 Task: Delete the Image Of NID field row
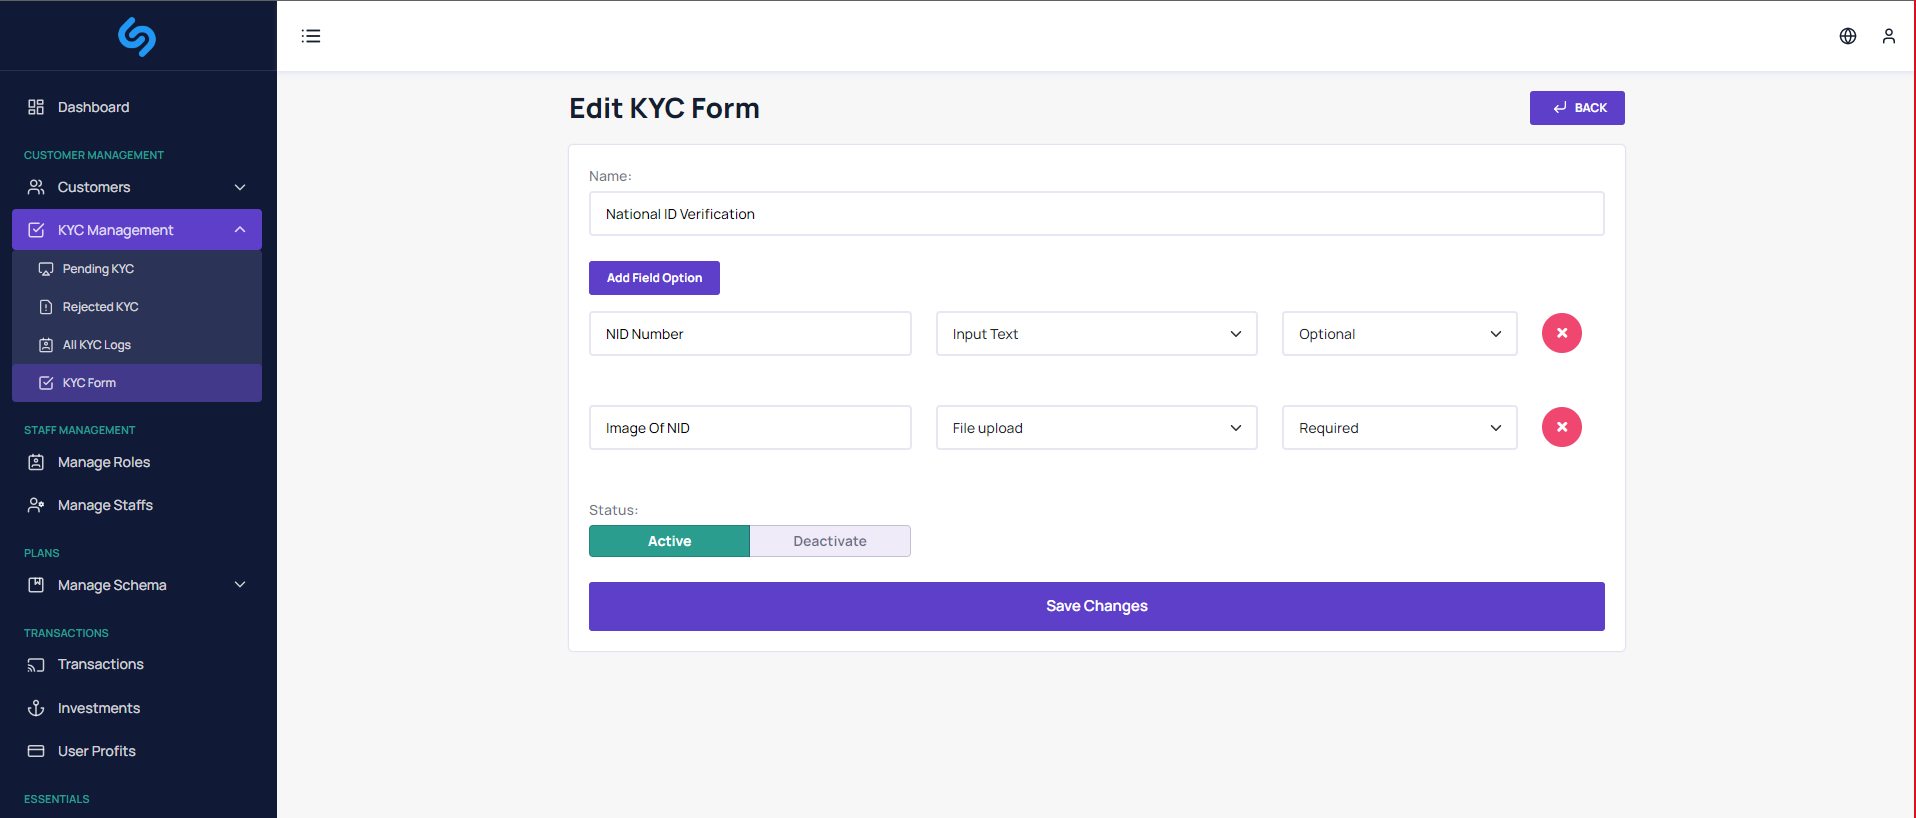(1561, 427)
